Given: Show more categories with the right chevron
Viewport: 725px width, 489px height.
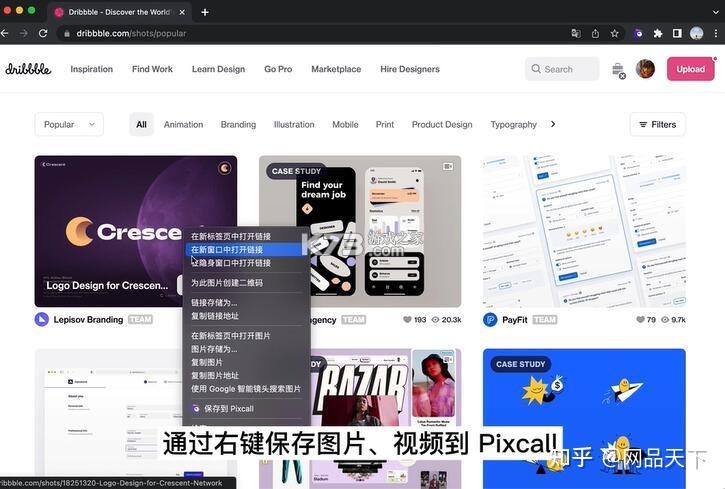Looking at the screenshot, I should [x=553, y=124].
